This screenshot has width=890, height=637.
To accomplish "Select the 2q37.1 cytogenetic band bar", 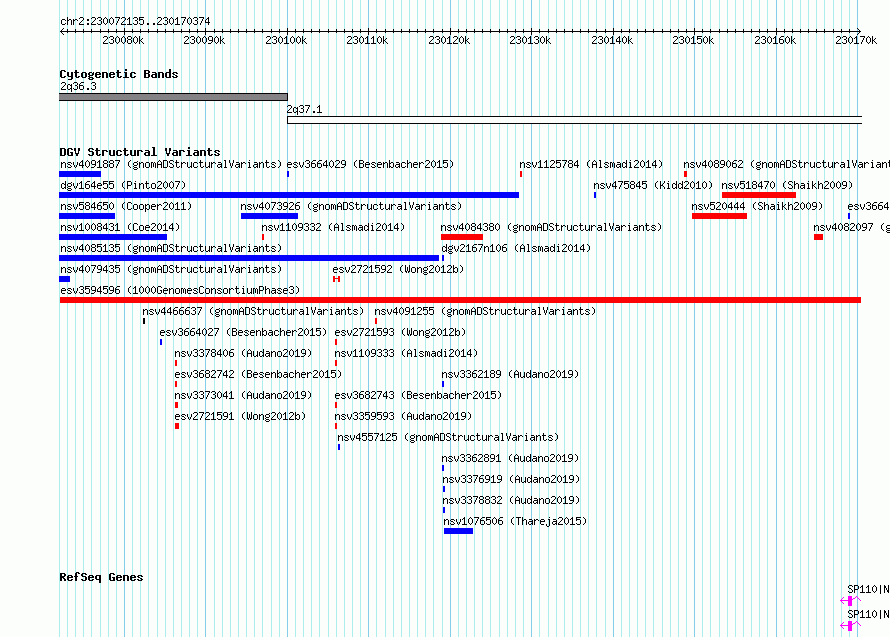I will (574, 120).
